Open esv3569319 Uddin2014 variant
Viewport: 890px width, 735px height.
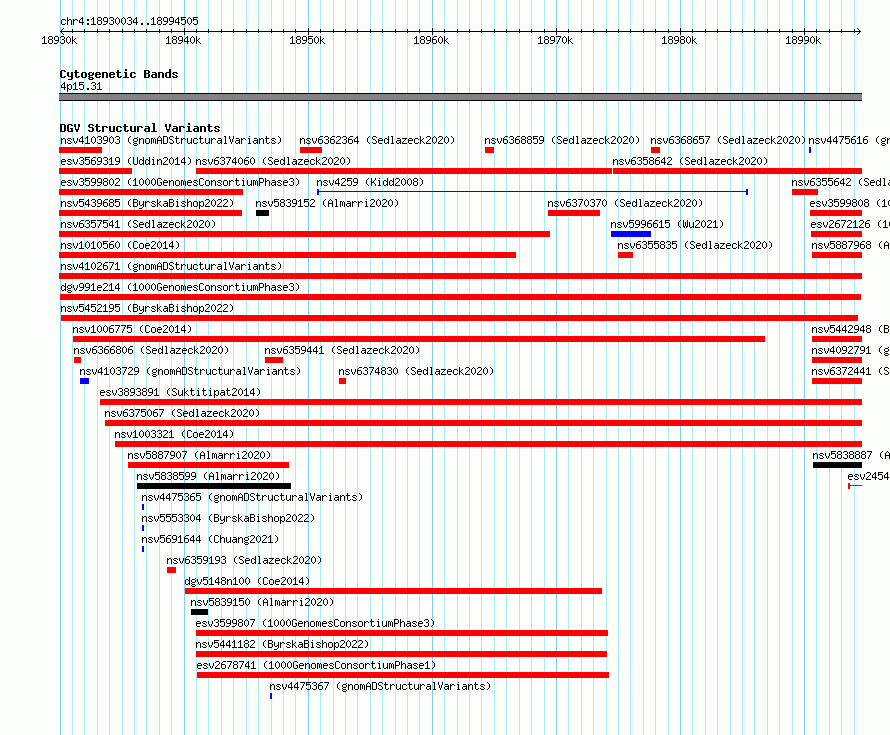pyautogui.click(x=126, y=161)
